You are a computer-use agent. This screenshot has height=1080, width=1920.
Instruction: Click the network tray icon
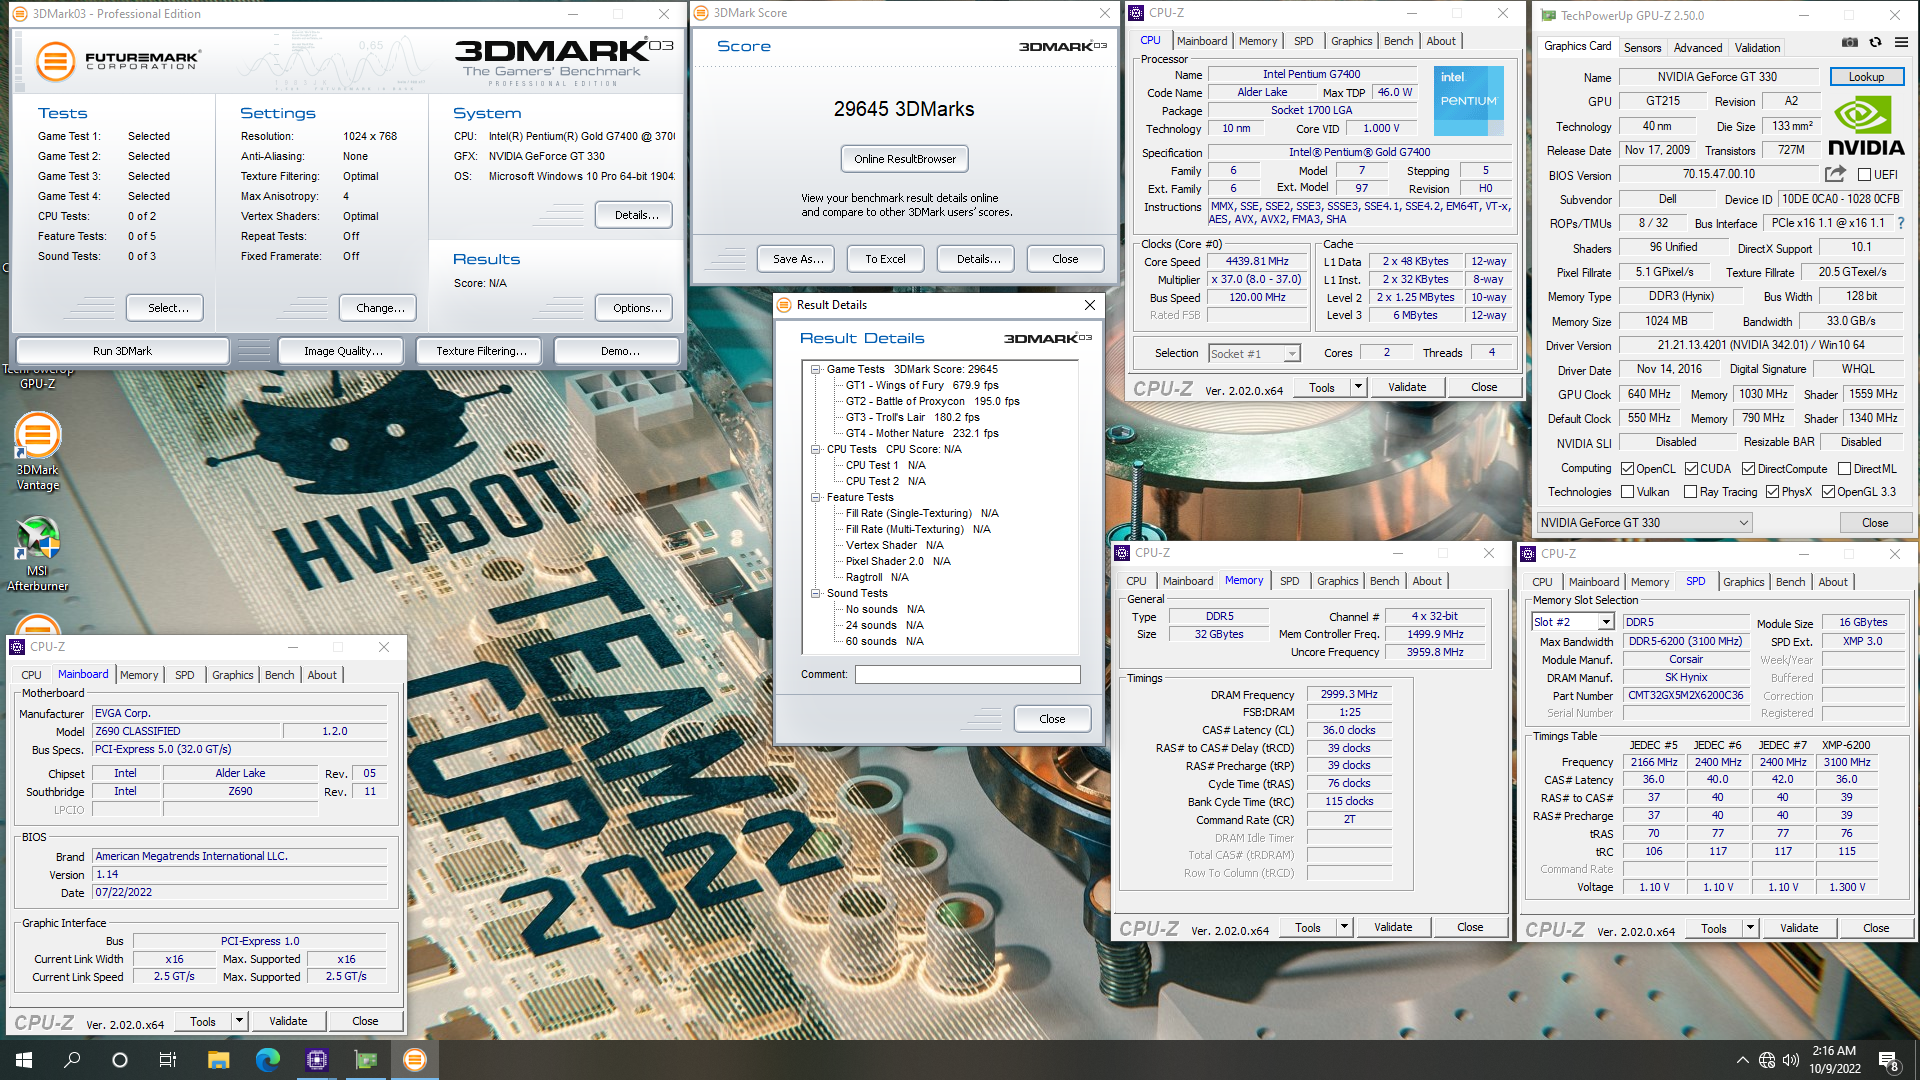1767,1060
